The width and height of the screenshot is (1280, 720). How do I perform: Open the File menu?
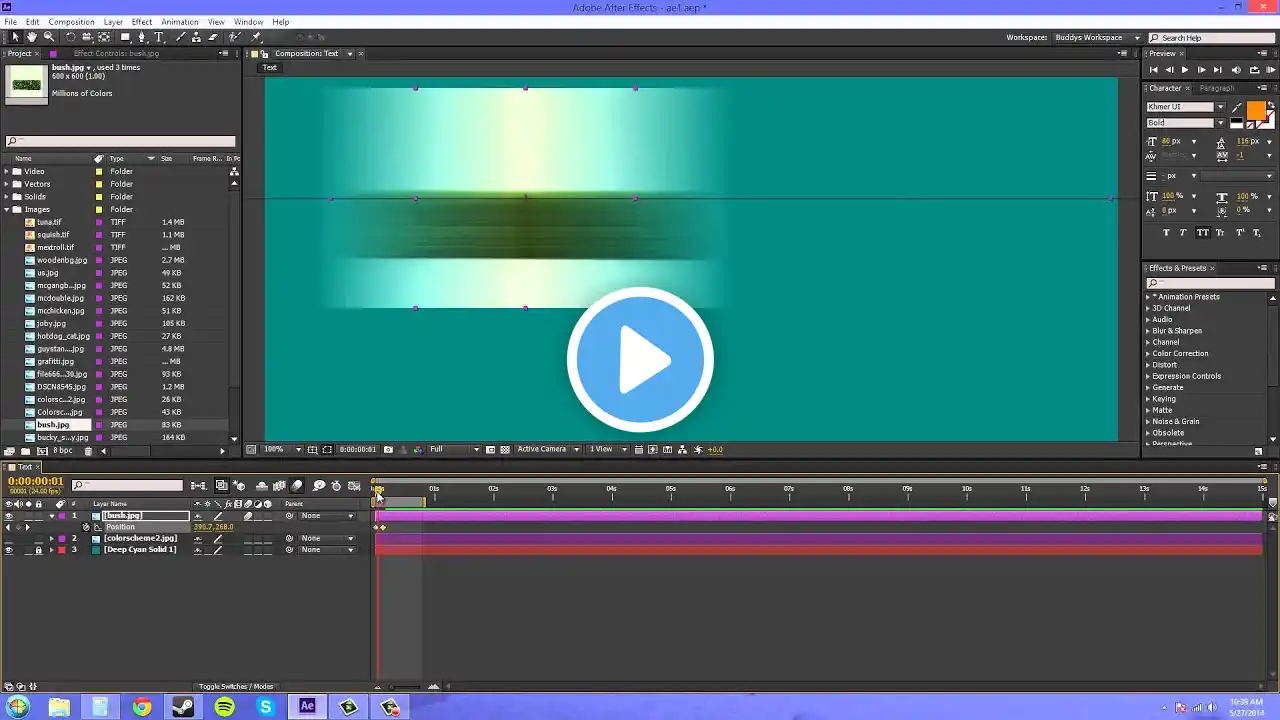coord(11,22)
